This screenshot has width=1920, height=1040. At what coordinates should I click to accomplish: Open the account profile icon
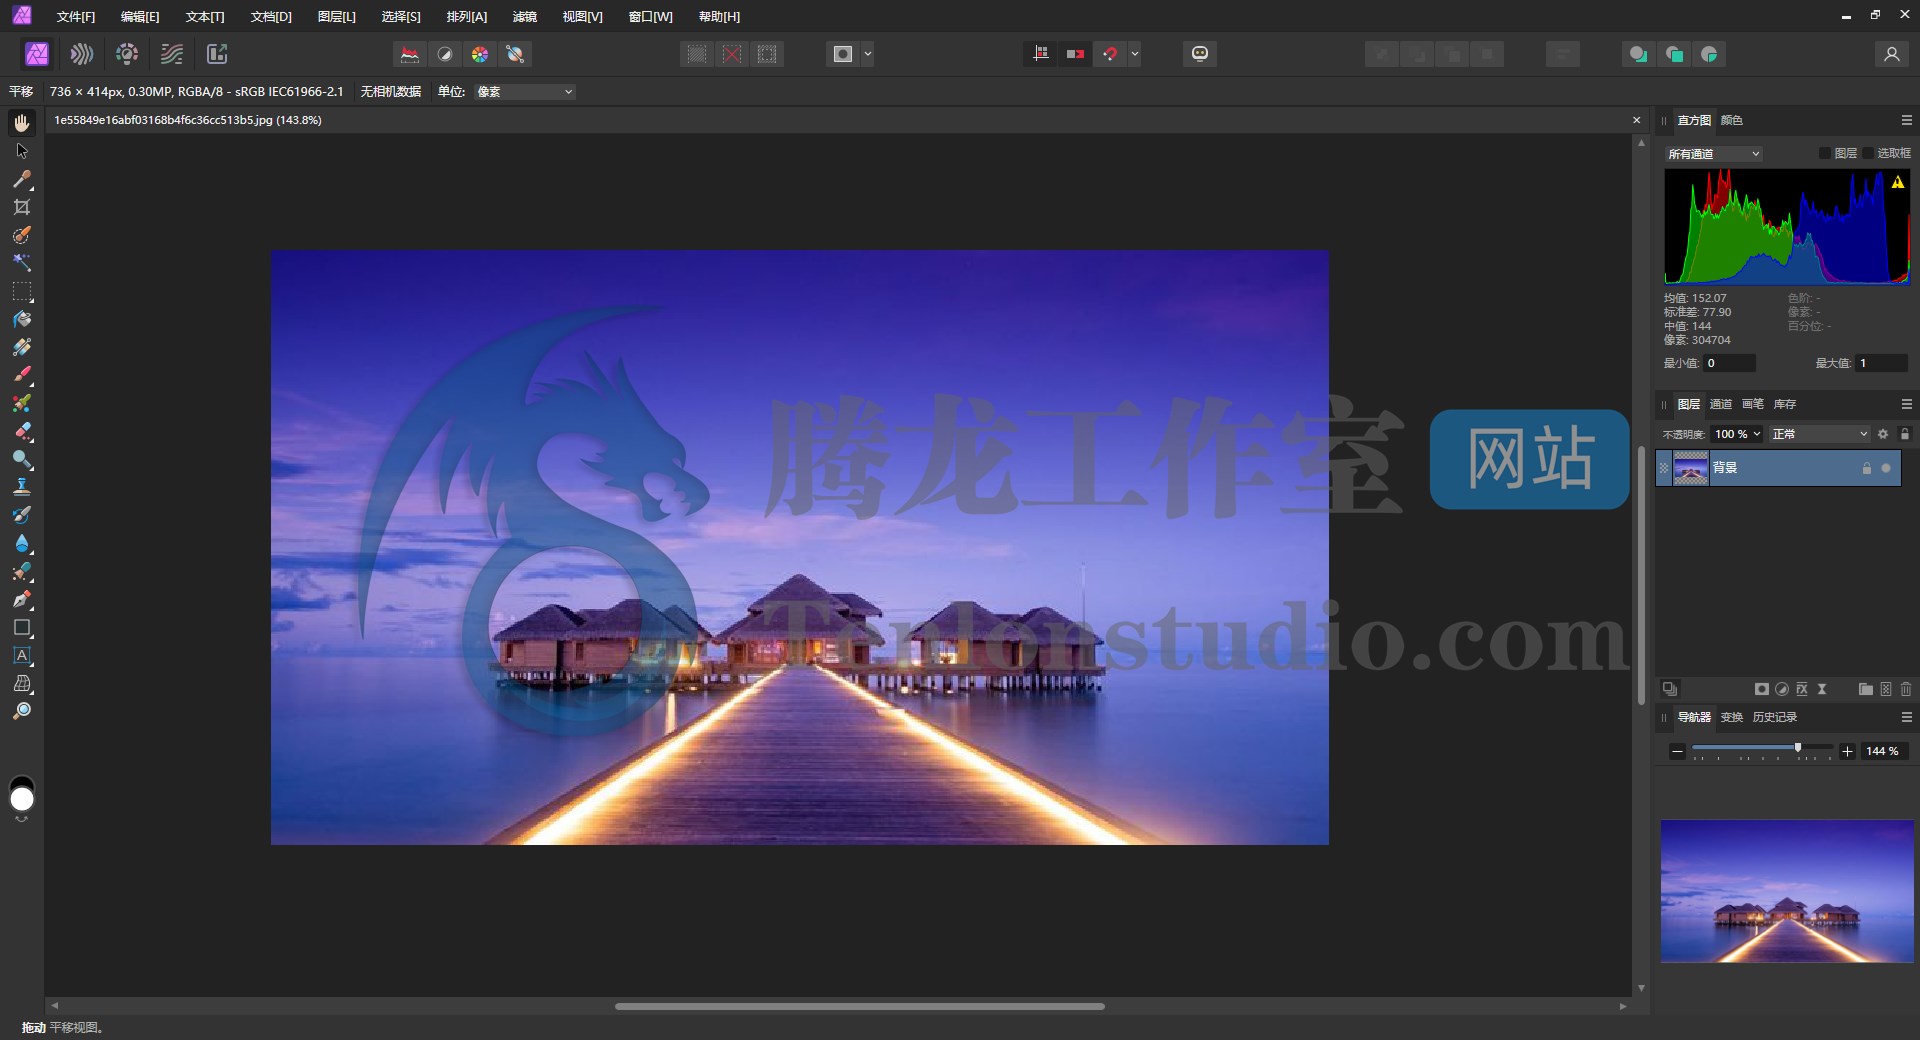pos(1891,54)
